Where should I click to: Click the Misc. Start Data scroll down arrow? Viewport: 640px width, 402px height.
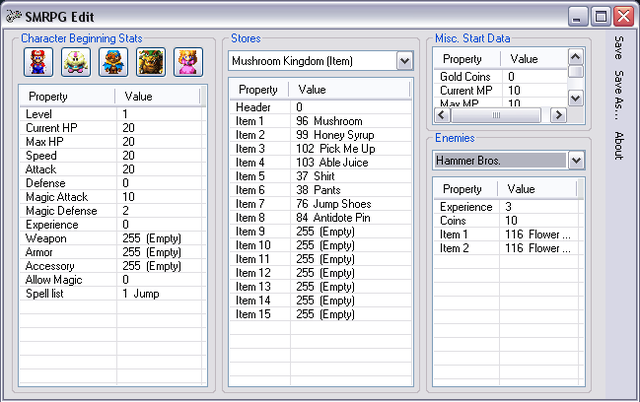[x=576, y=98]
